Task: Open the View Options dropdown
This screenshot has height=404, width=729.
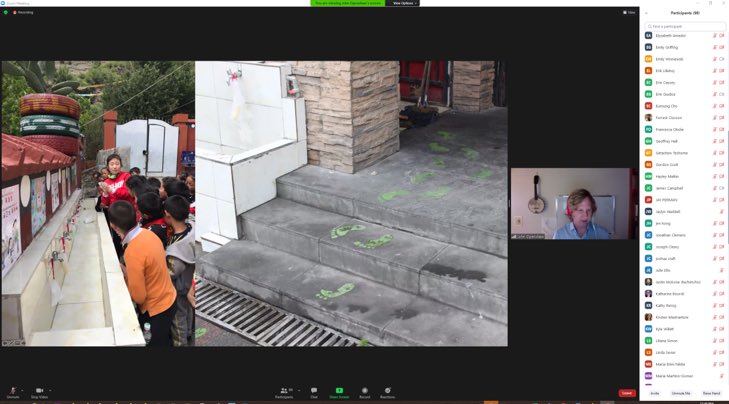Action: pos(403,3)
